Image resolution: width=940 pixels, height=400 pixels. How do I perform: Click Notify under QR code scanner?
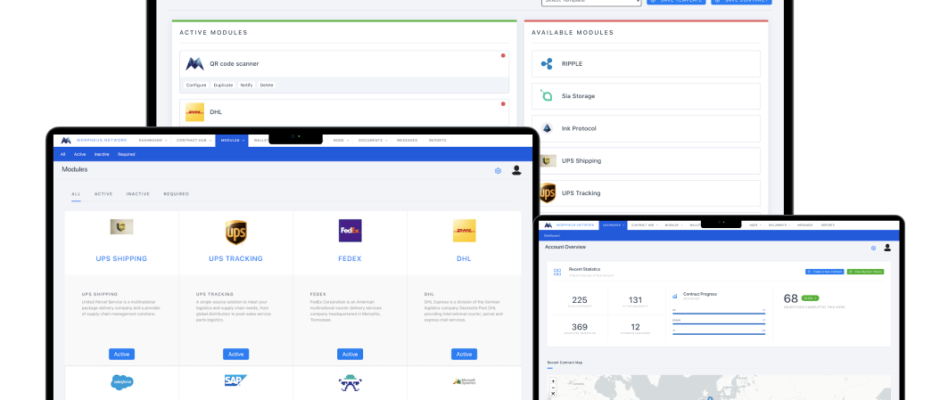pyautogui.click(x=246, y=85)
